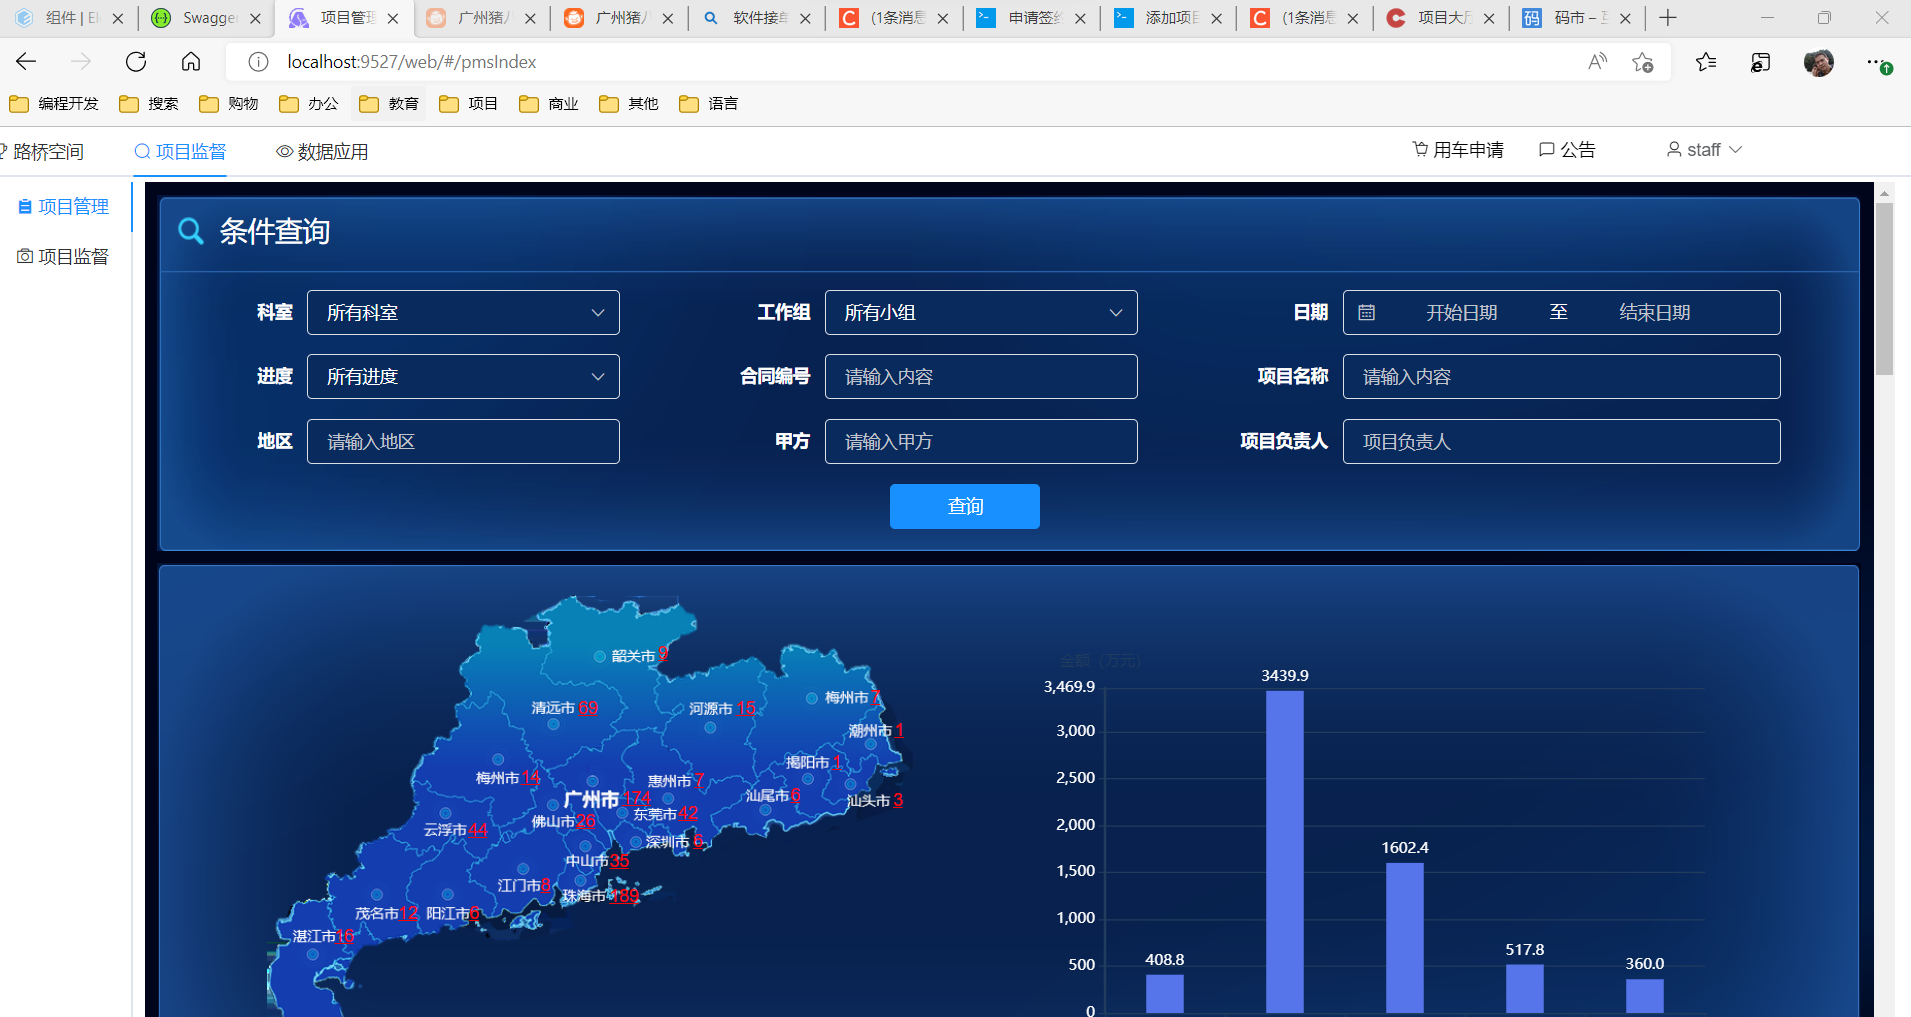
Task: Click the 公告 speech bubble icon
Action: (x=1545, y=149)
